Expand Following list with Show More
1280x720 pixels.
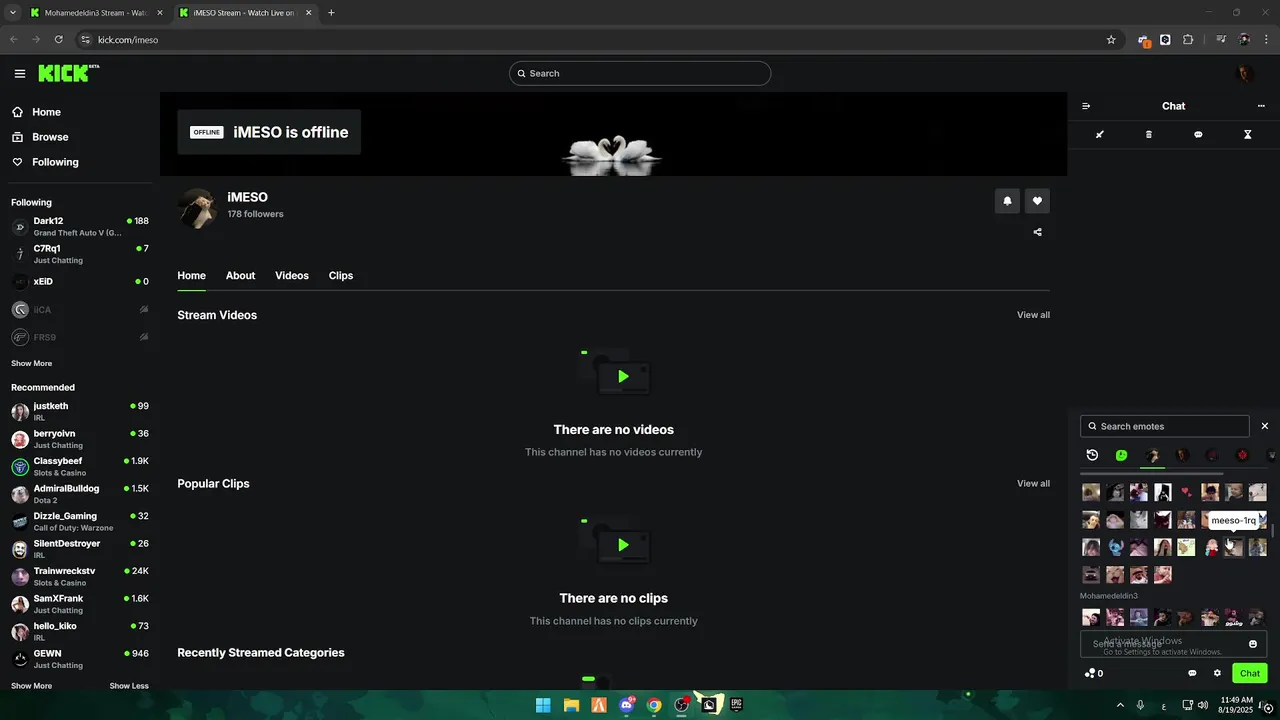click(x=31, y=363)
